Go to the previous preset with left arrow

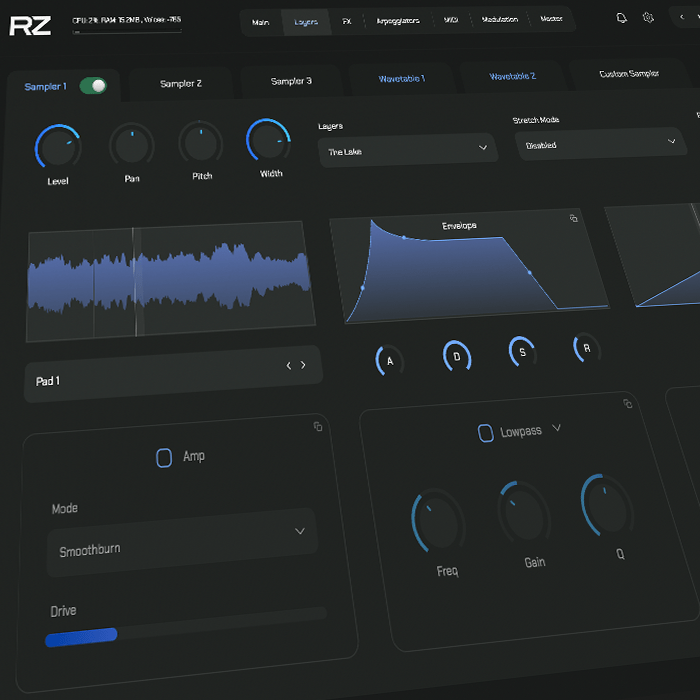[289, 366]
